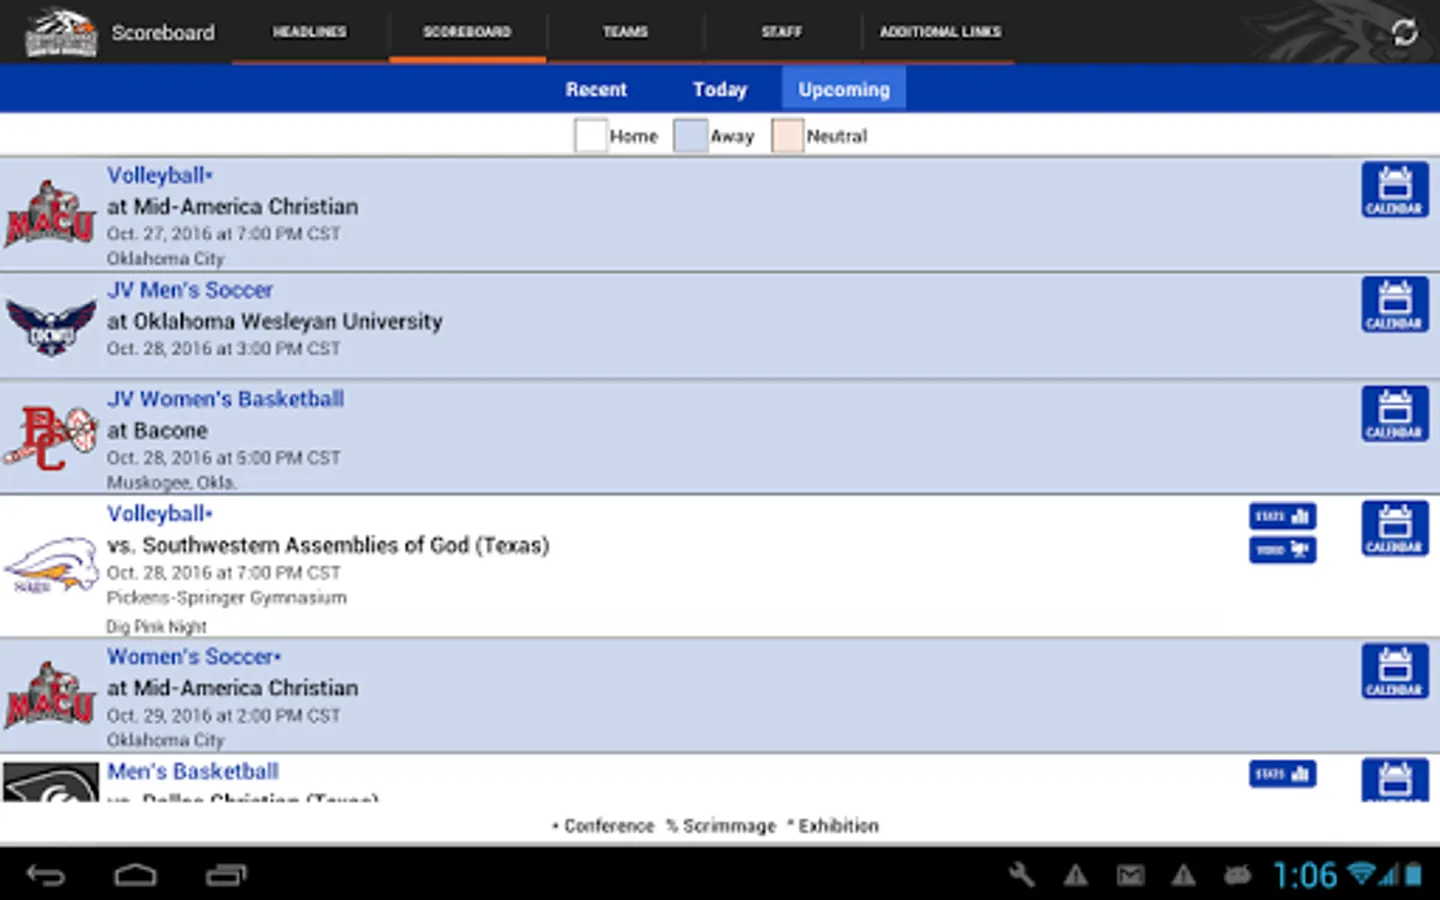Viewport: 1440px width, 900px height.
Task: Open stats for Volleyball vs. Southwestern Assemblies
Action: 1283,516
